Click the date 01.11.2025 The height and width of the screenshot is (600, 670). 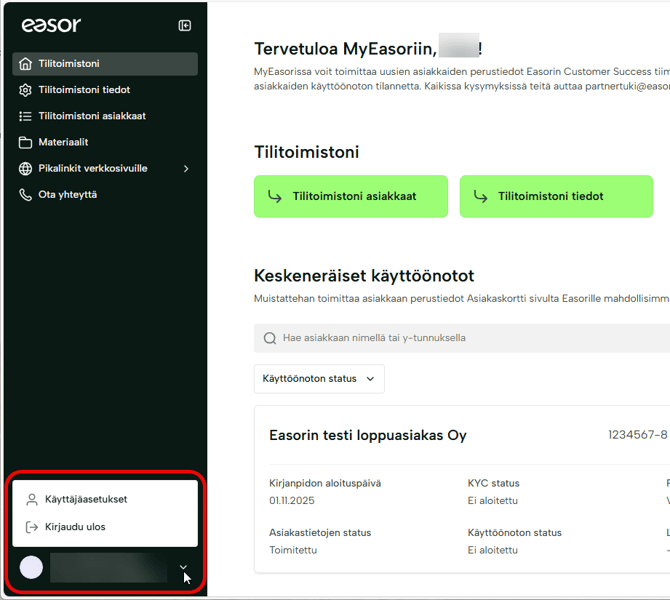pos(292,501)
